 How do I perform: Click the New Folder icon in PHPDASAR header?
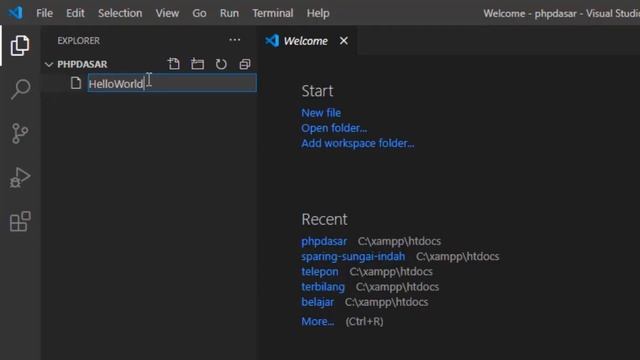[198, 64]
